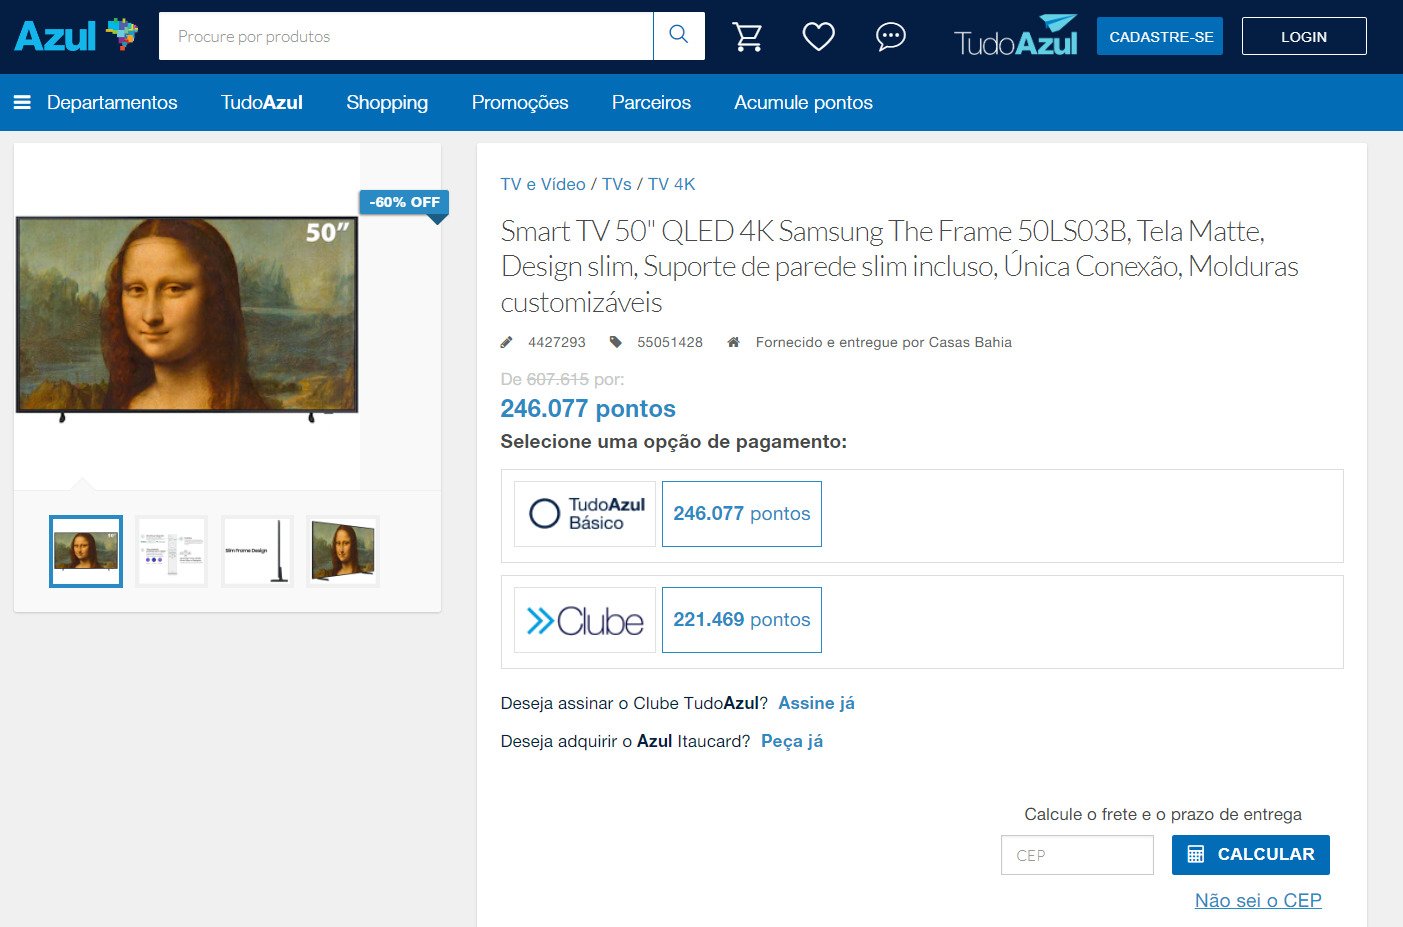This screenshot has height=927, width=1403.
Task: Open the Shopping menu item
Action: [387, 102]
